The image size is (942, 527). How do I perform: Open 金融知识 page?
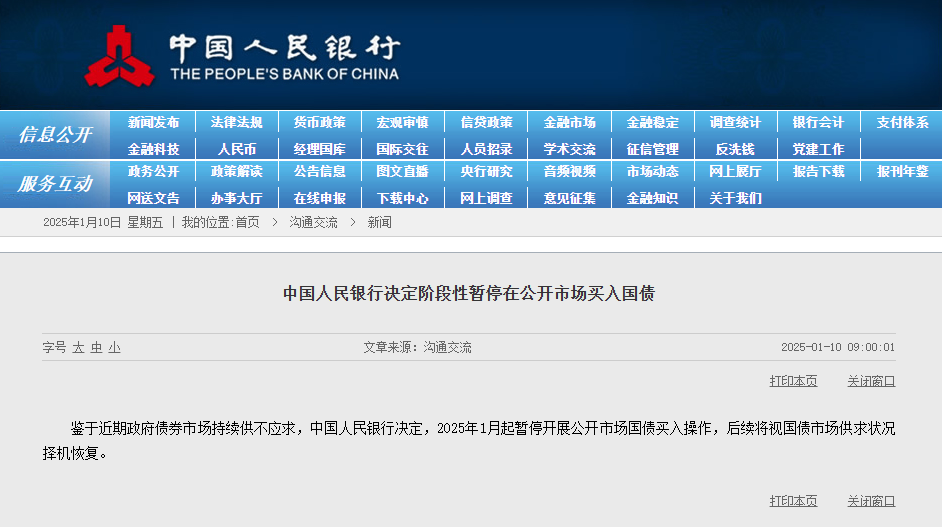(x=652, y=198)
